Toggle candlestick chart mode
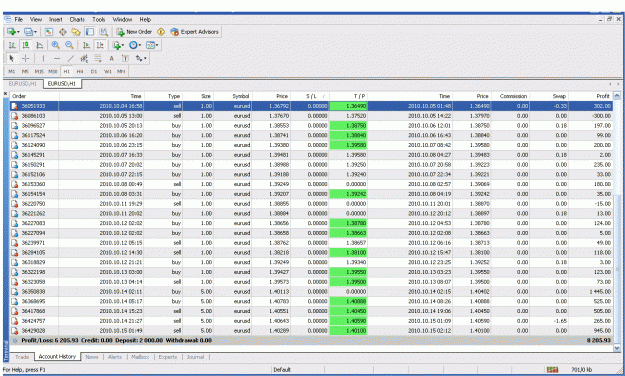Image resolution: width=625 pixels, height=376 pixels. (x=26, y=45)
